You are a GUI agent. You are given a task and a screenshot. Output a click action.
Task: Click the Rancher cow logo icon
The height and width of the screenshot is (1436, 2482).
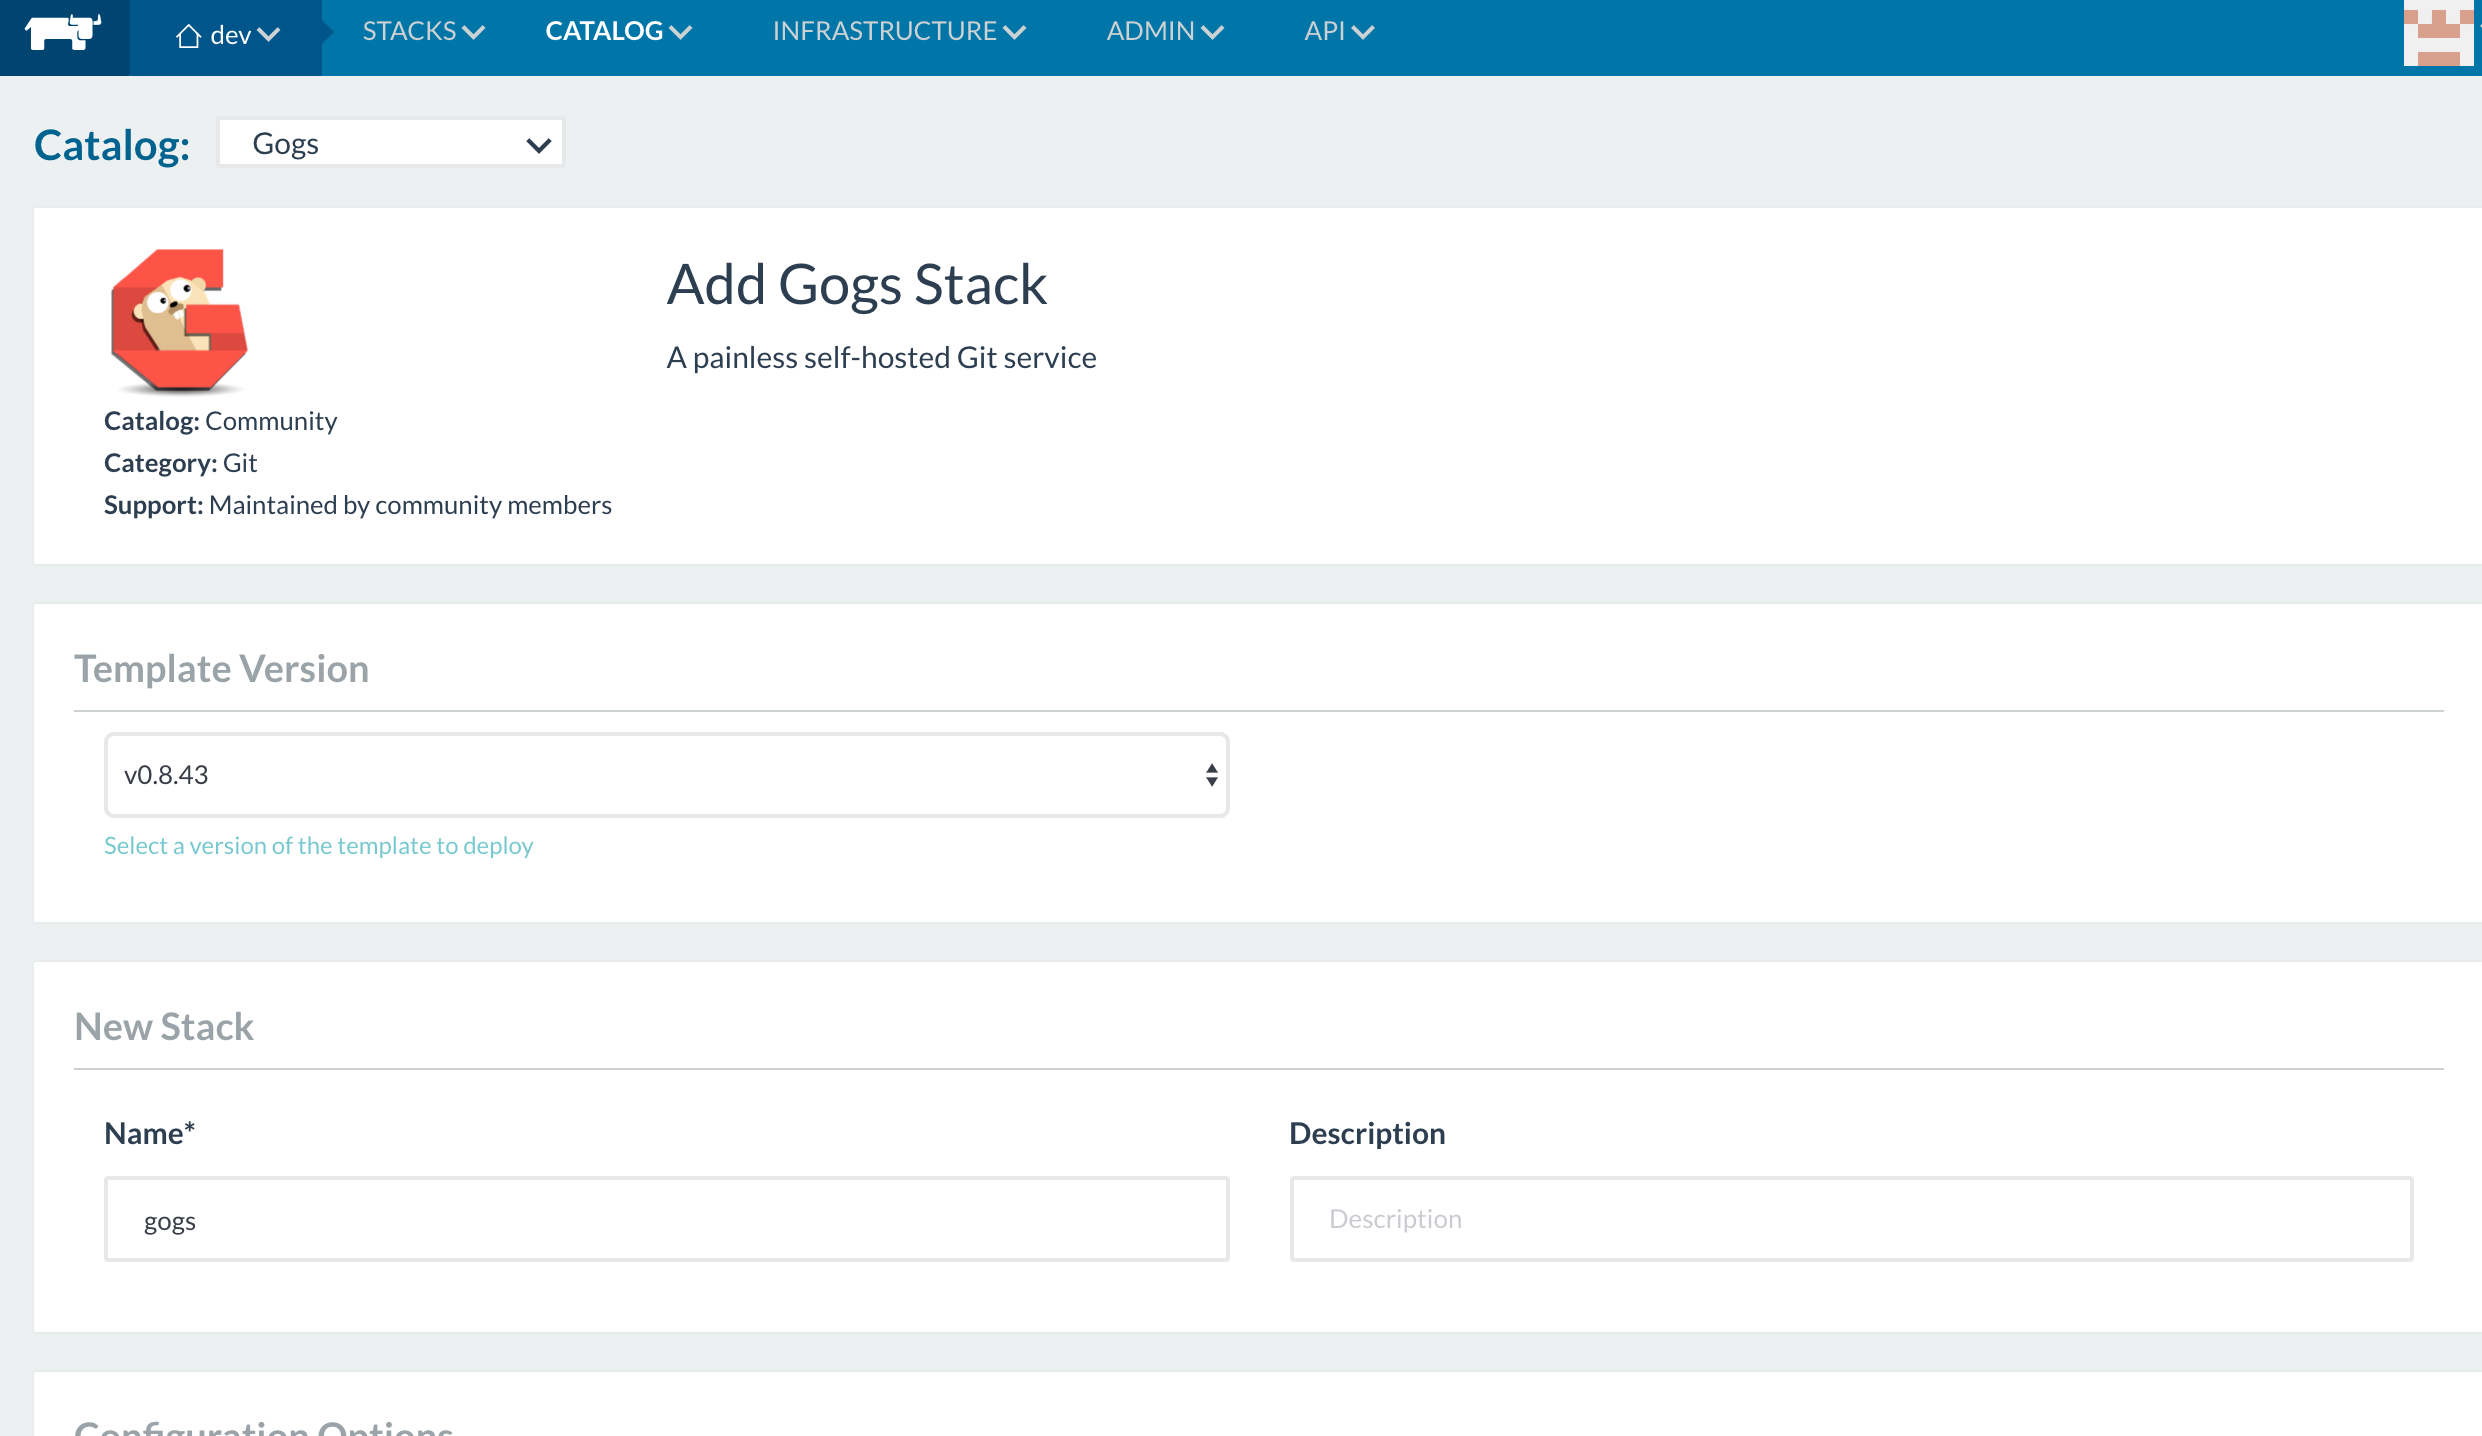tap(63, 32)
